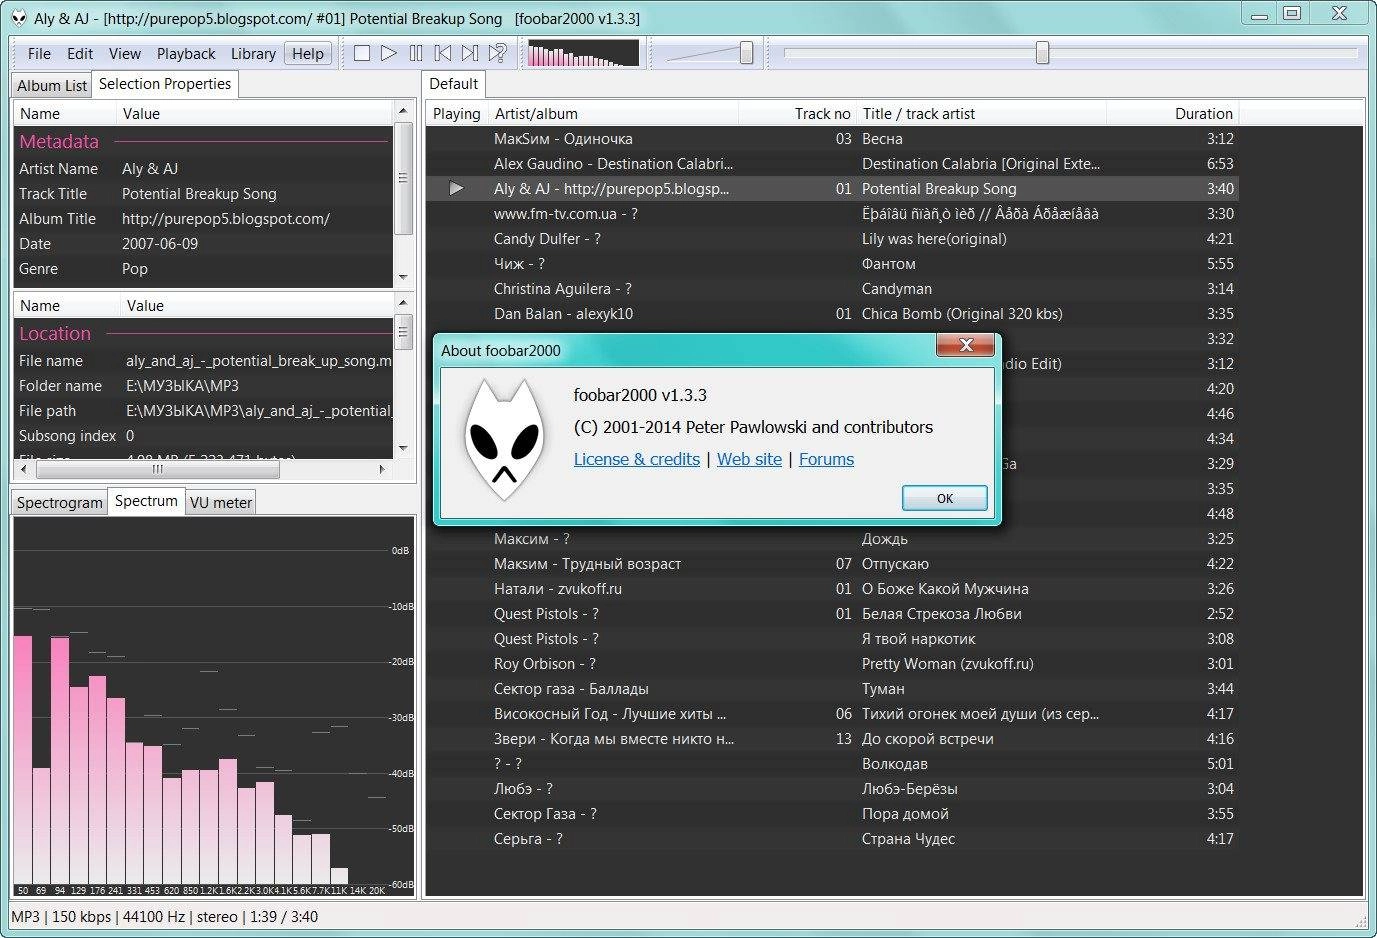Click the status bar playback info
This screenshot has width=1377, height=938.
click(164, 917)
